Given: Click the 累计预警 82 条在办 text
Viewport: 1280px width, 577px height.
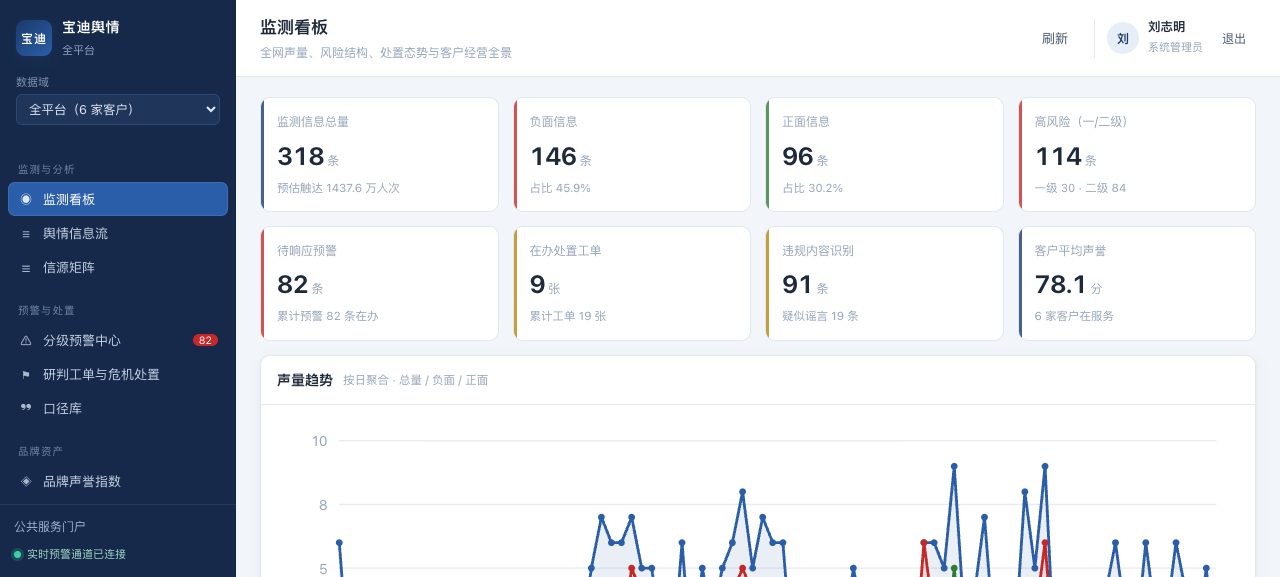Looking at the screenshot, I should pos(328,316).
